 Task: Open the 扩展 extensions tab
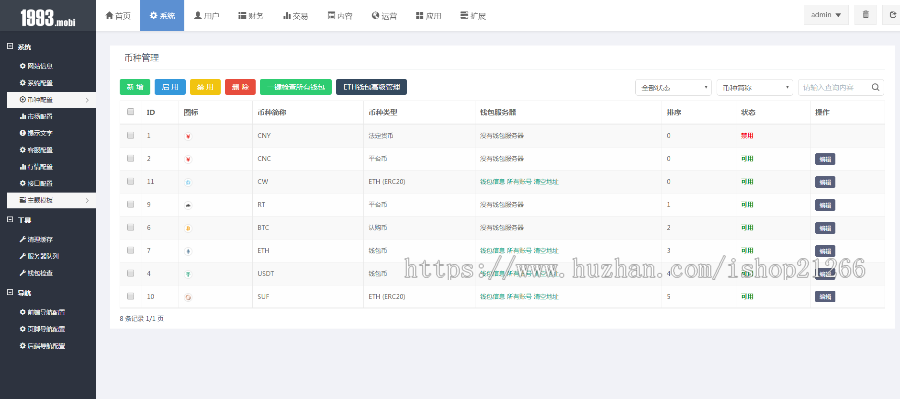pos(473,16)
